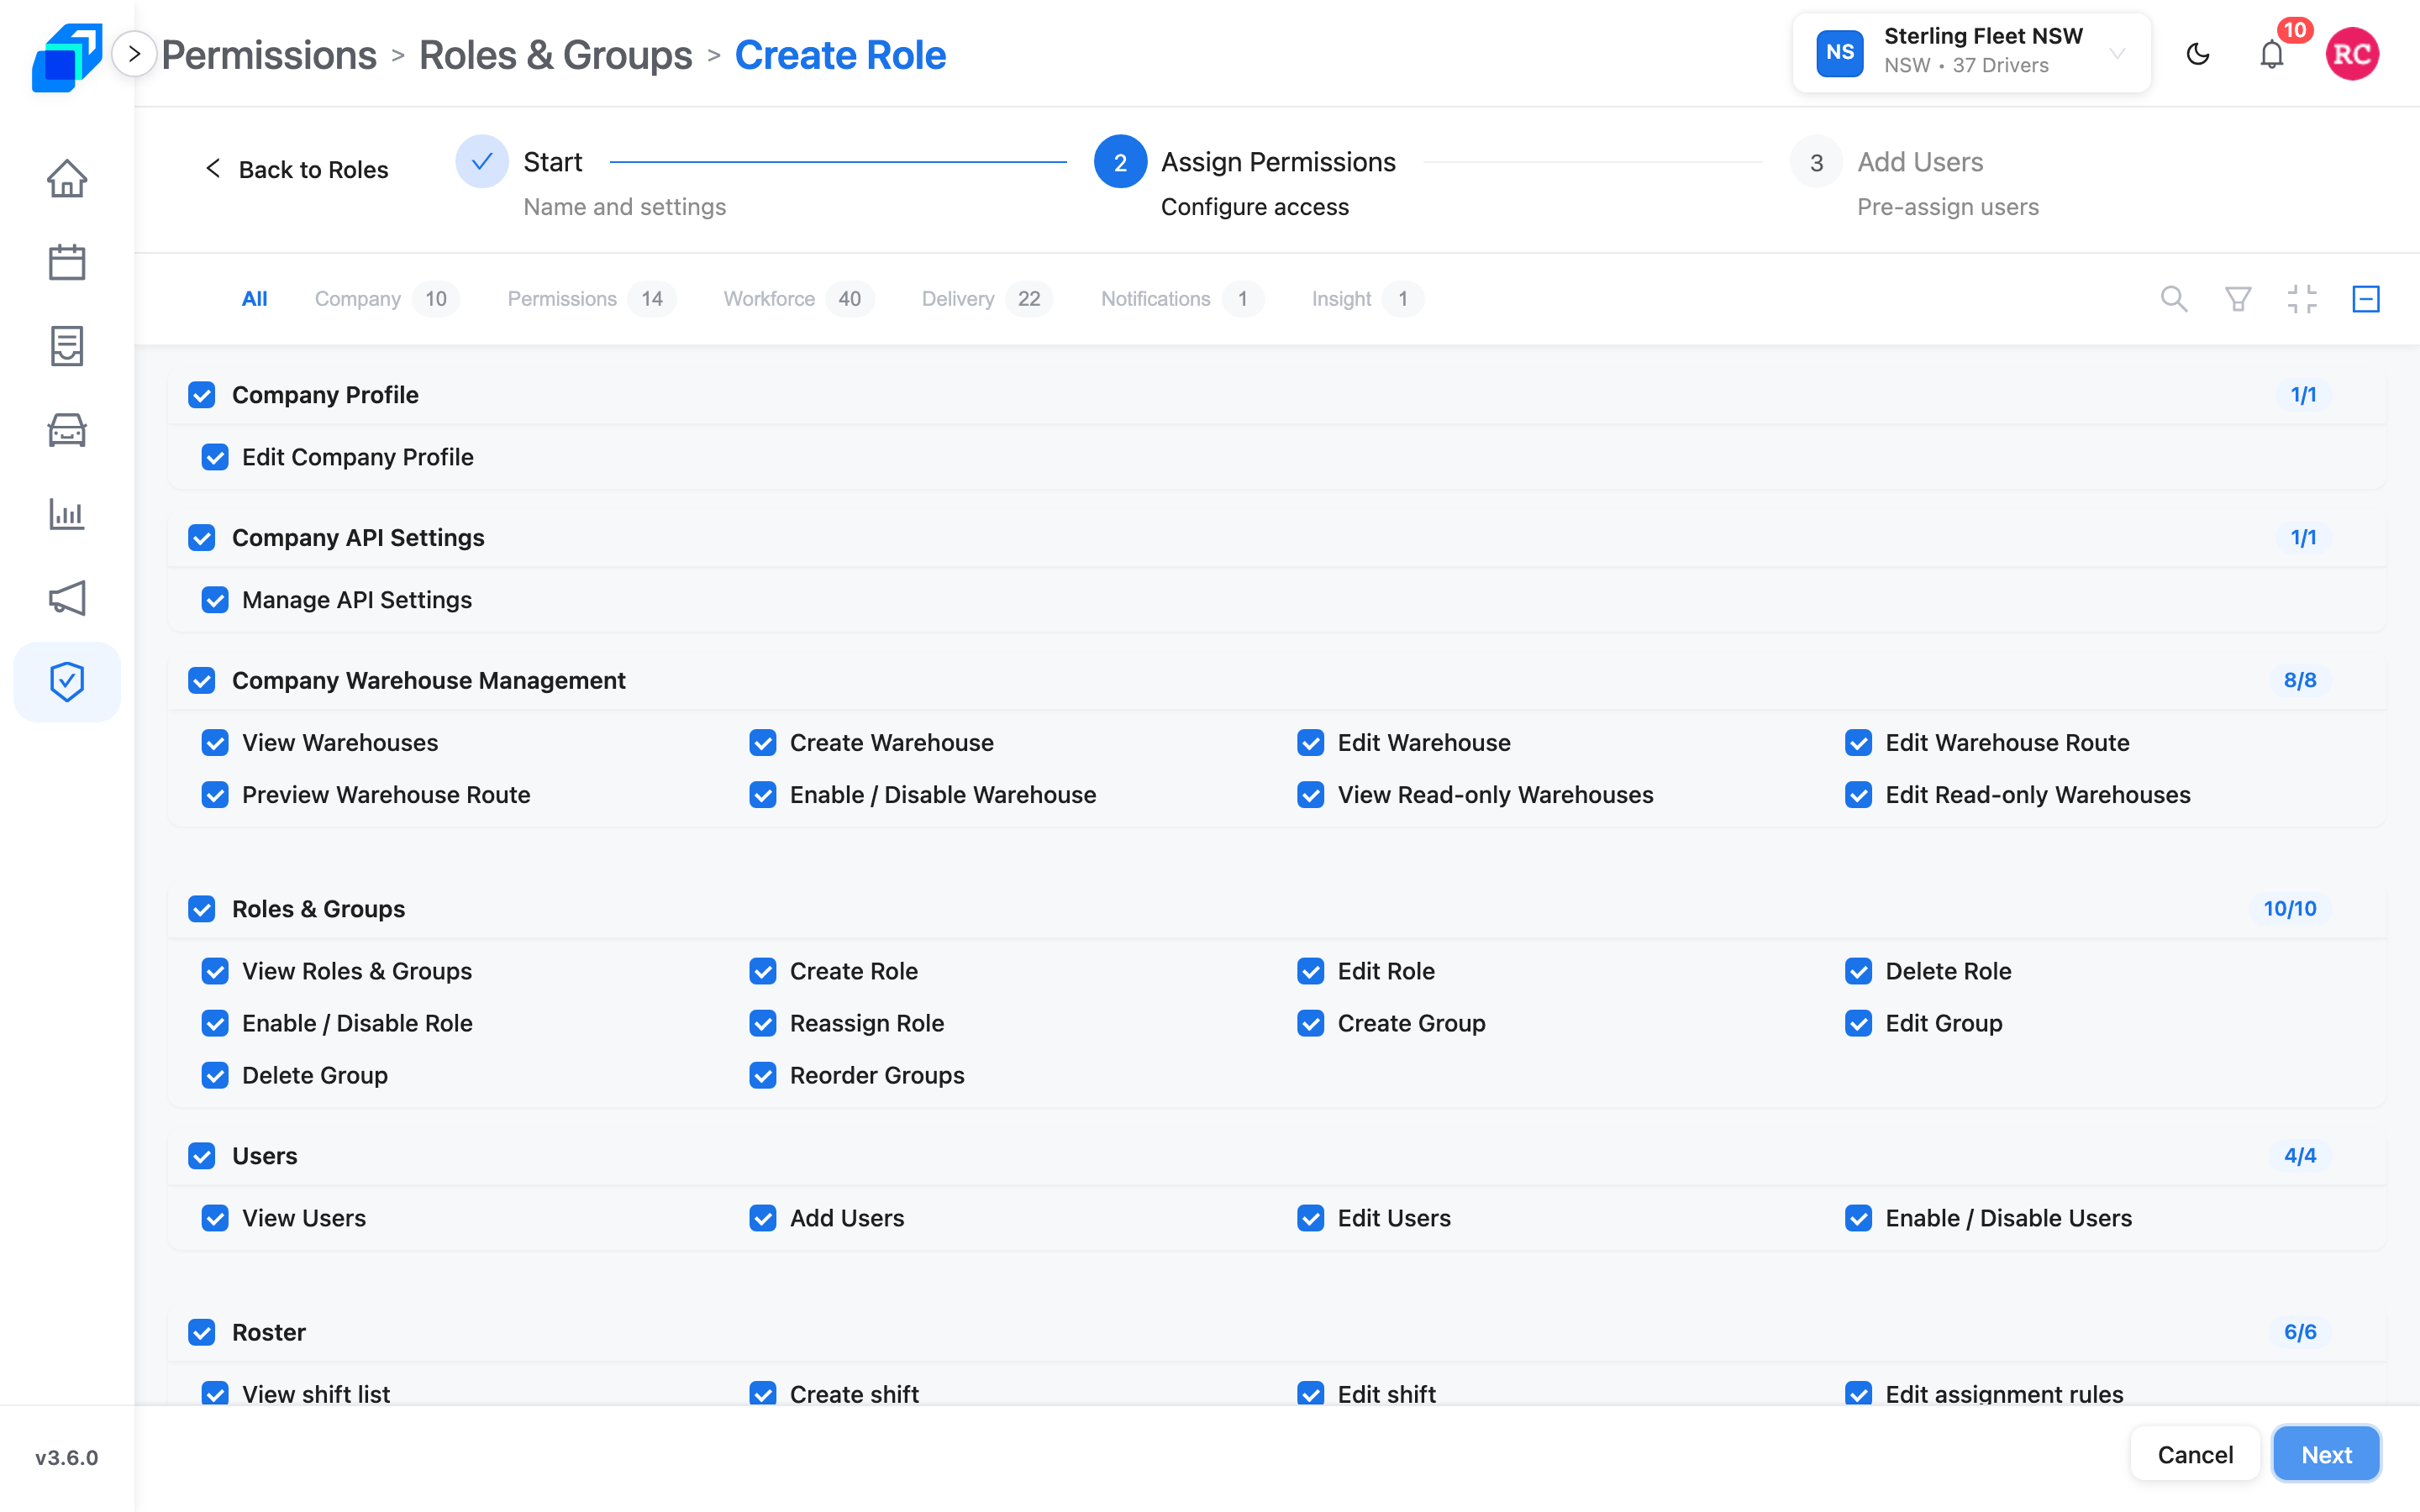Open notifications bell icon

coord(2272,54)
